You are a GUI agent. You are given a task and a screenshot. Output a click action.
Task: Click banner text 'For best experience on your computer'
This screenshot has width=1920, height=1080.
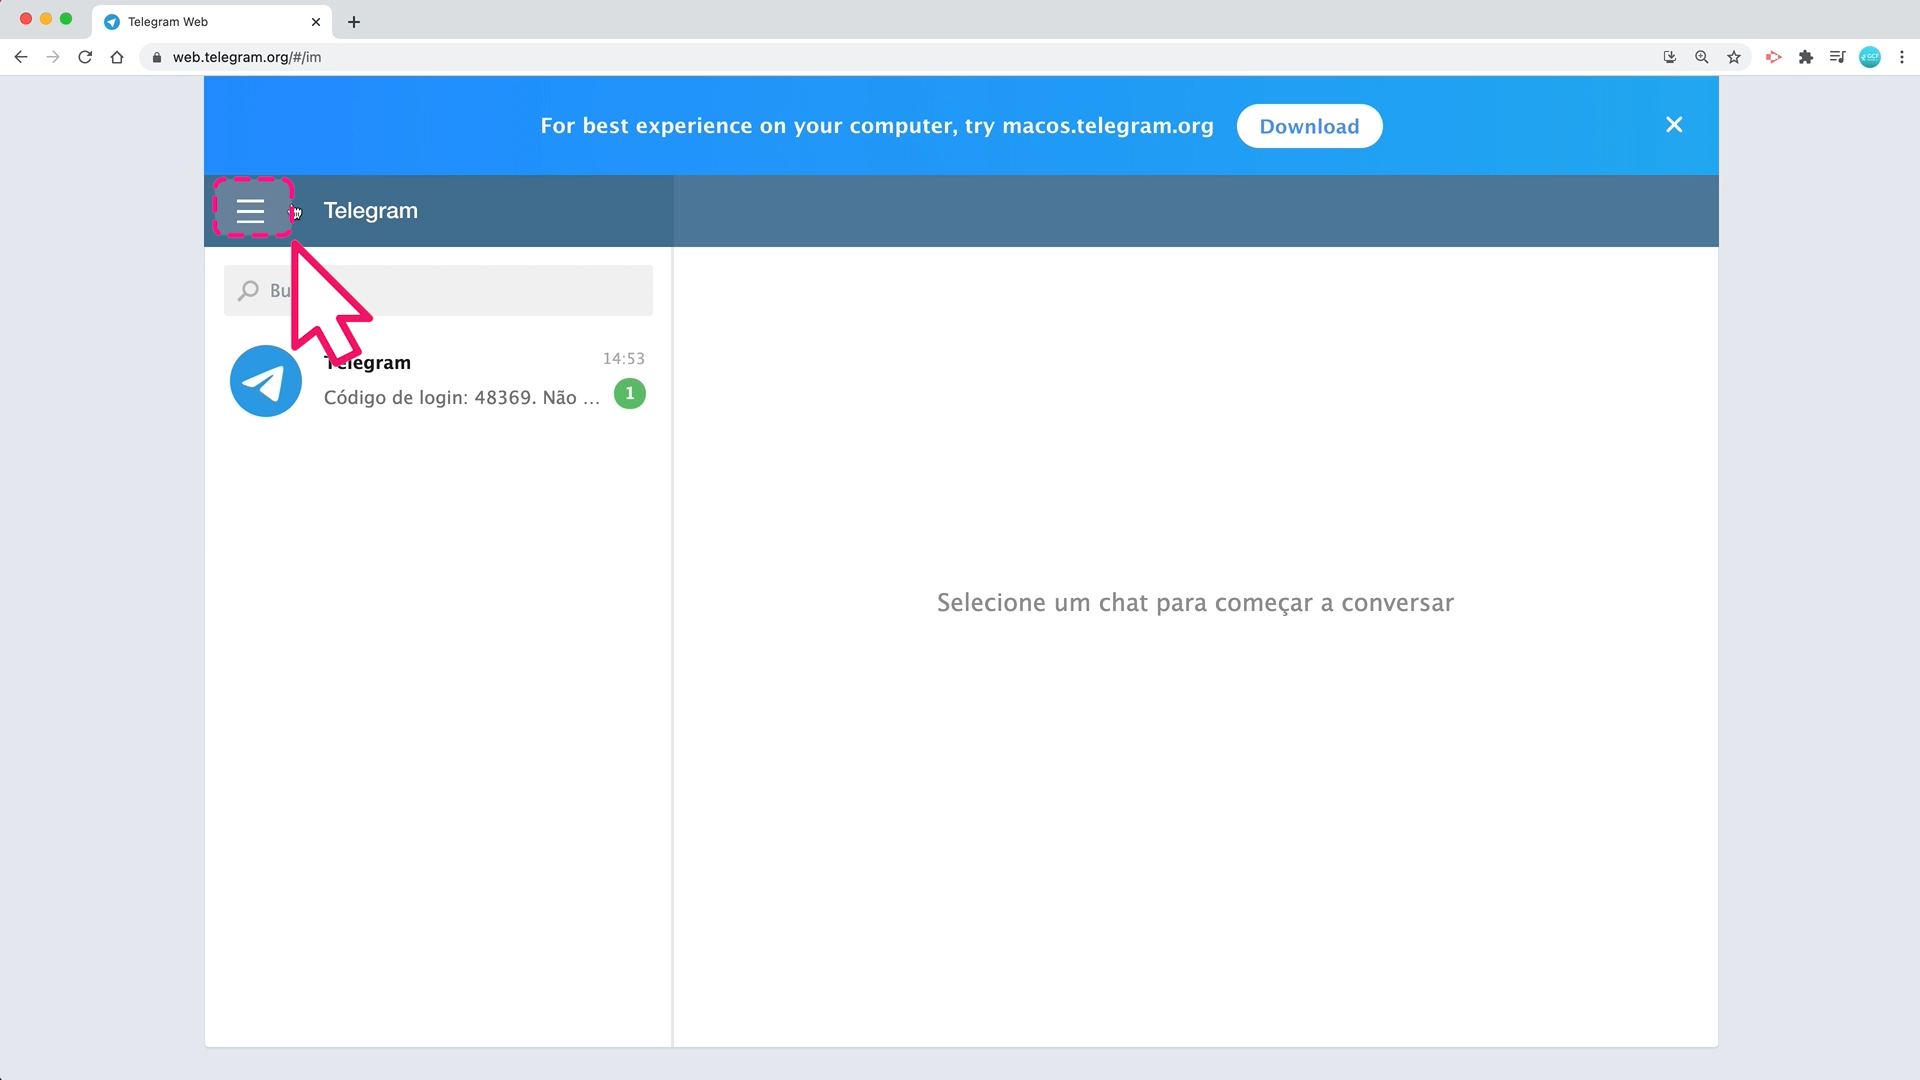[748, 126]
